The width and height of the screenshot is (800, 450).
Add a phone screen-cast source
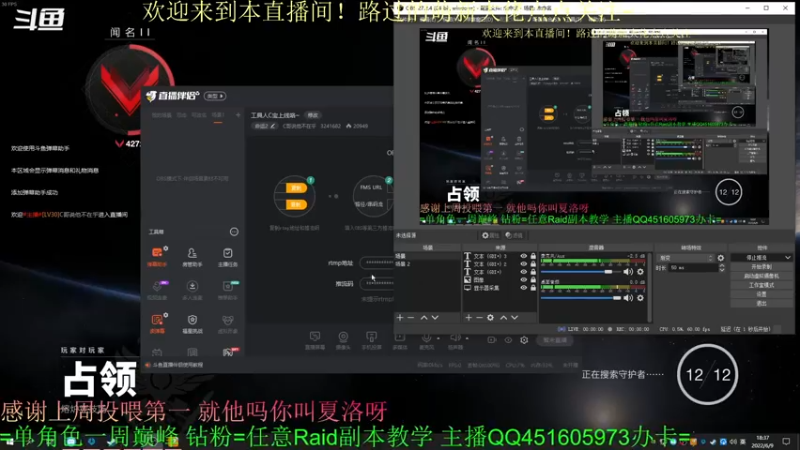(371, 340)
